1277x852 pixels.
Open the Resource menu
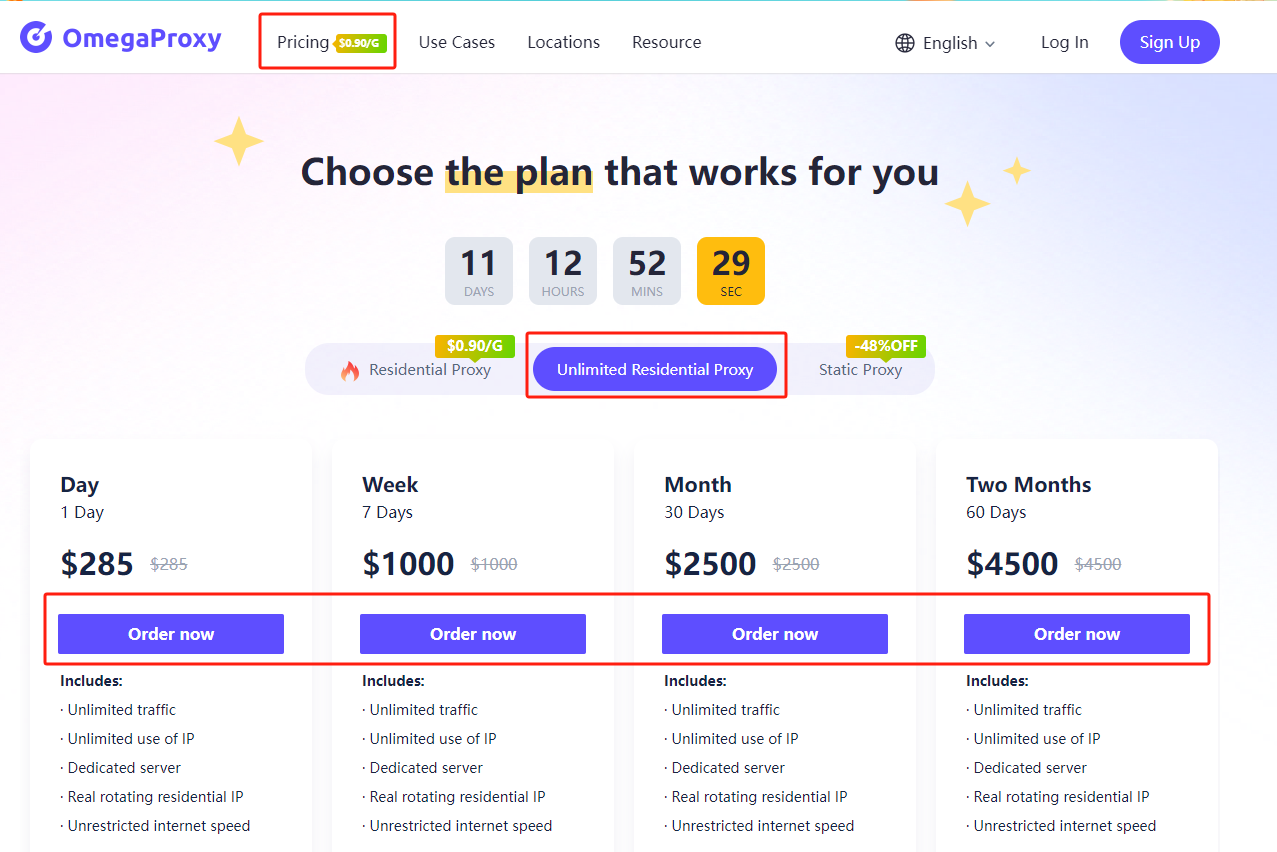667,42
